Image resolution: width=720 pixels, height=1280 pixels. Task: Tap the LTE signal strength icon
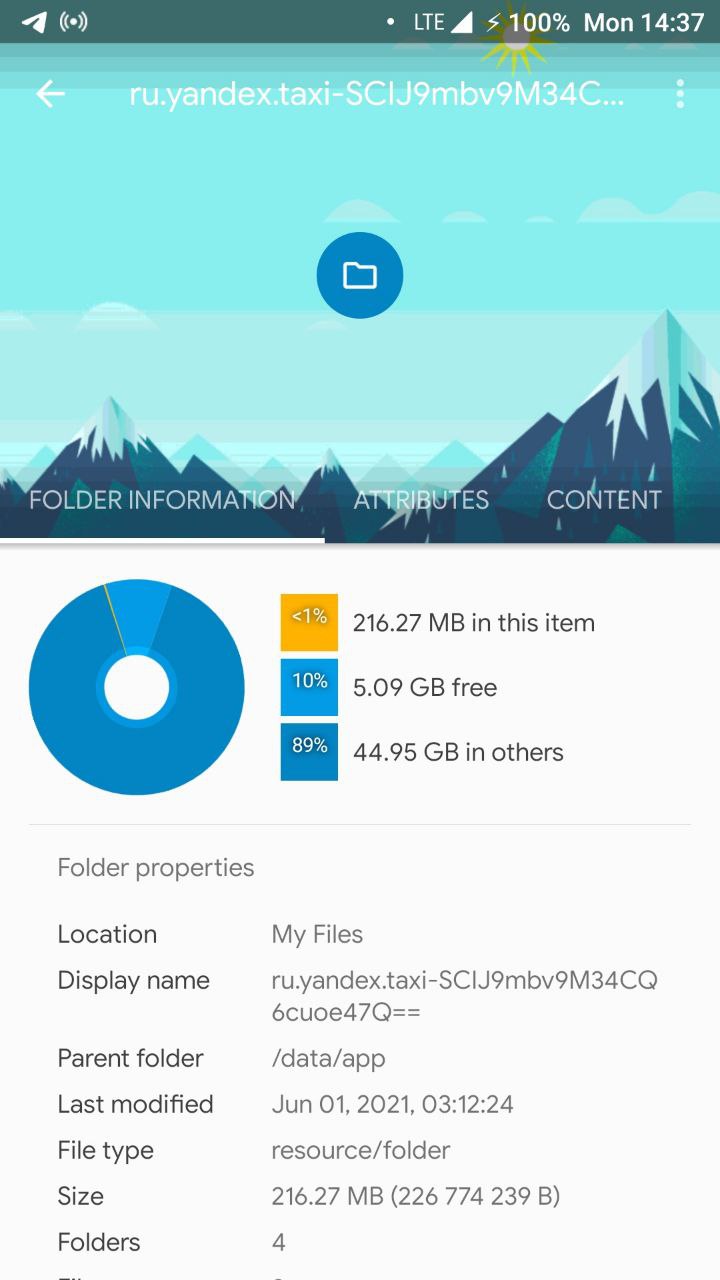tap(461, 22)
